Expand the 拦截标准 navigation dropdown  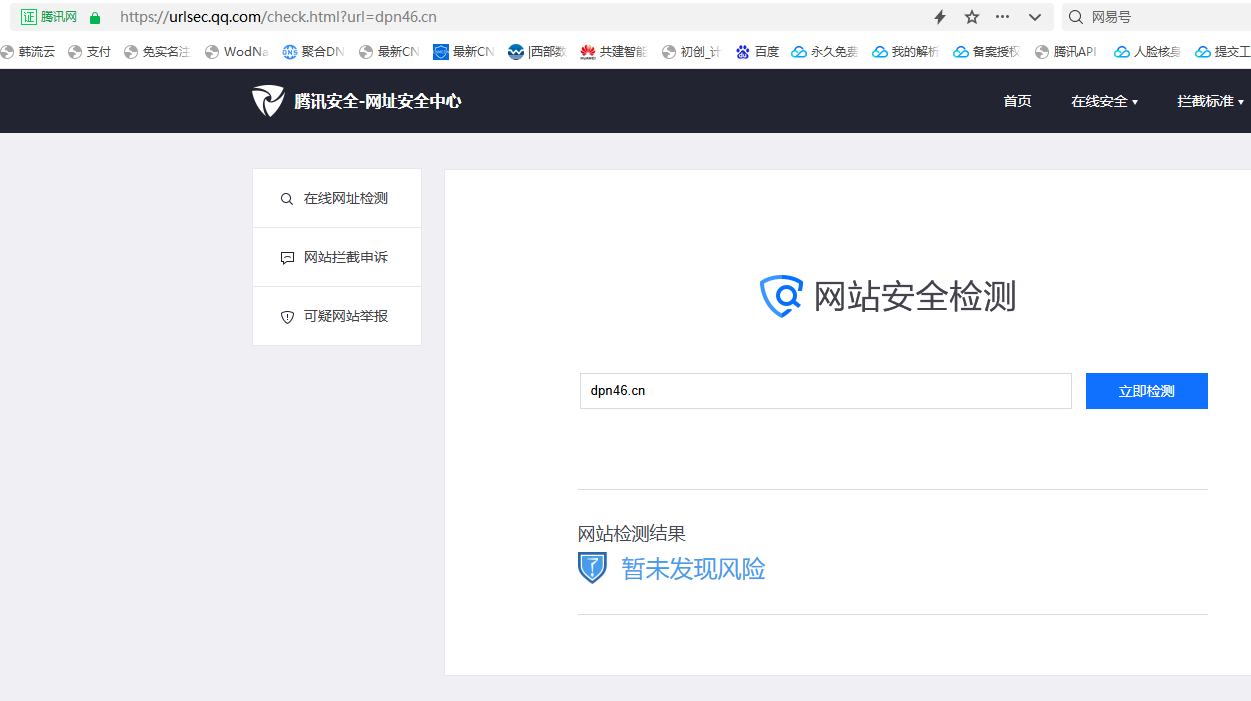pos(1211,101)
